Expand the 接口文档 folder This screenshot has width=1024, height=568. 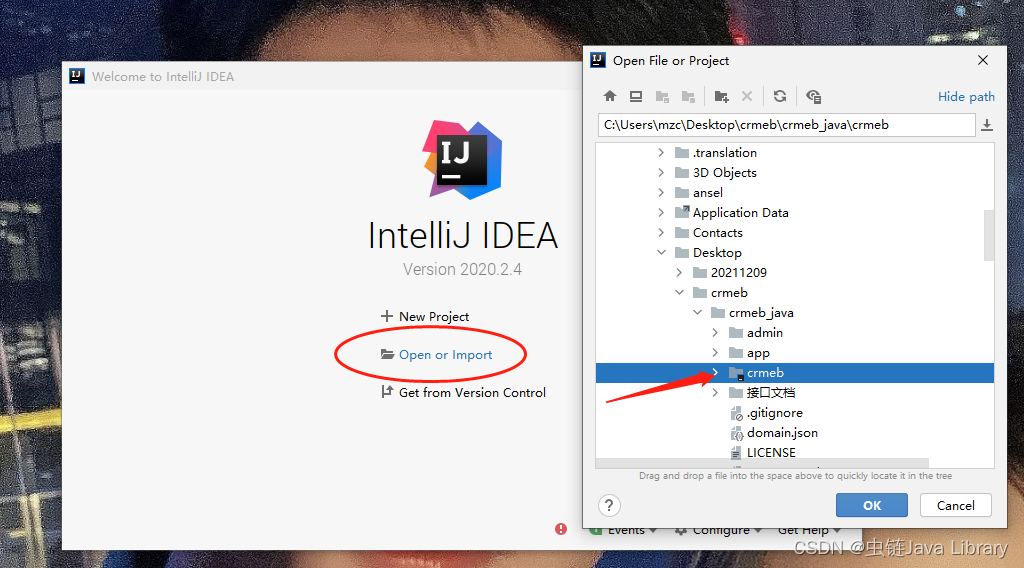coord(715,392)
